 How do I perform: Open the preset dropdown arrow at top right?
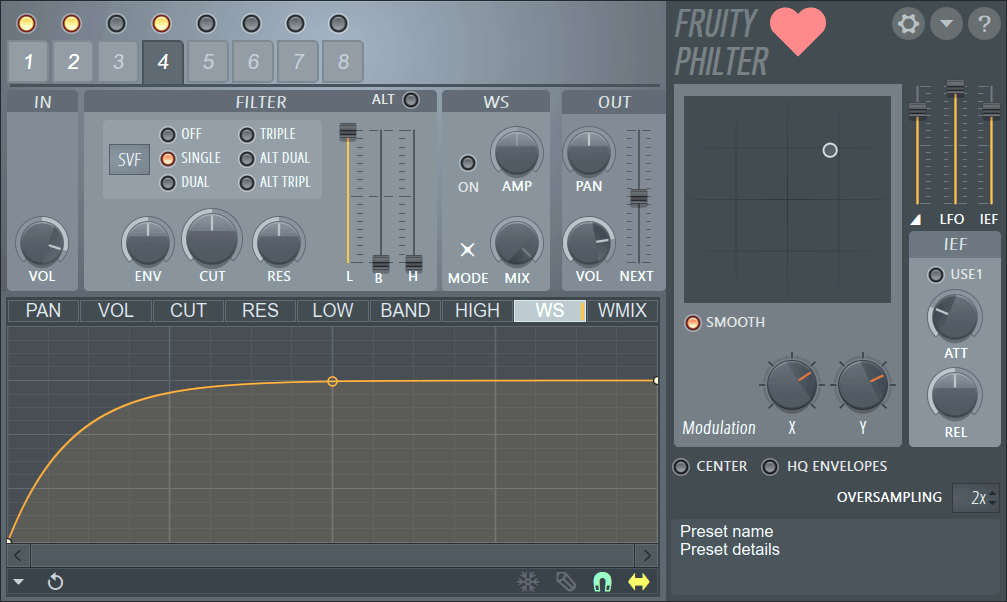[x=946, y=23]
